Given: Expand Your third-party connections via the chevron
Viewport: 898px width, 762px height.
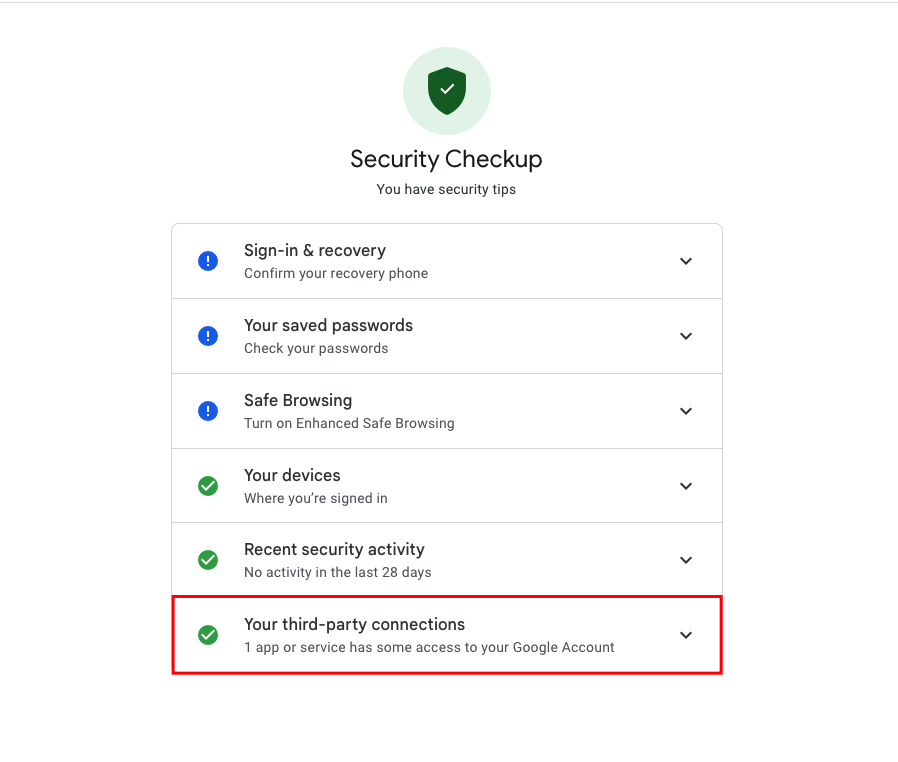Looking at the screenshot, I should pos(686,635).
